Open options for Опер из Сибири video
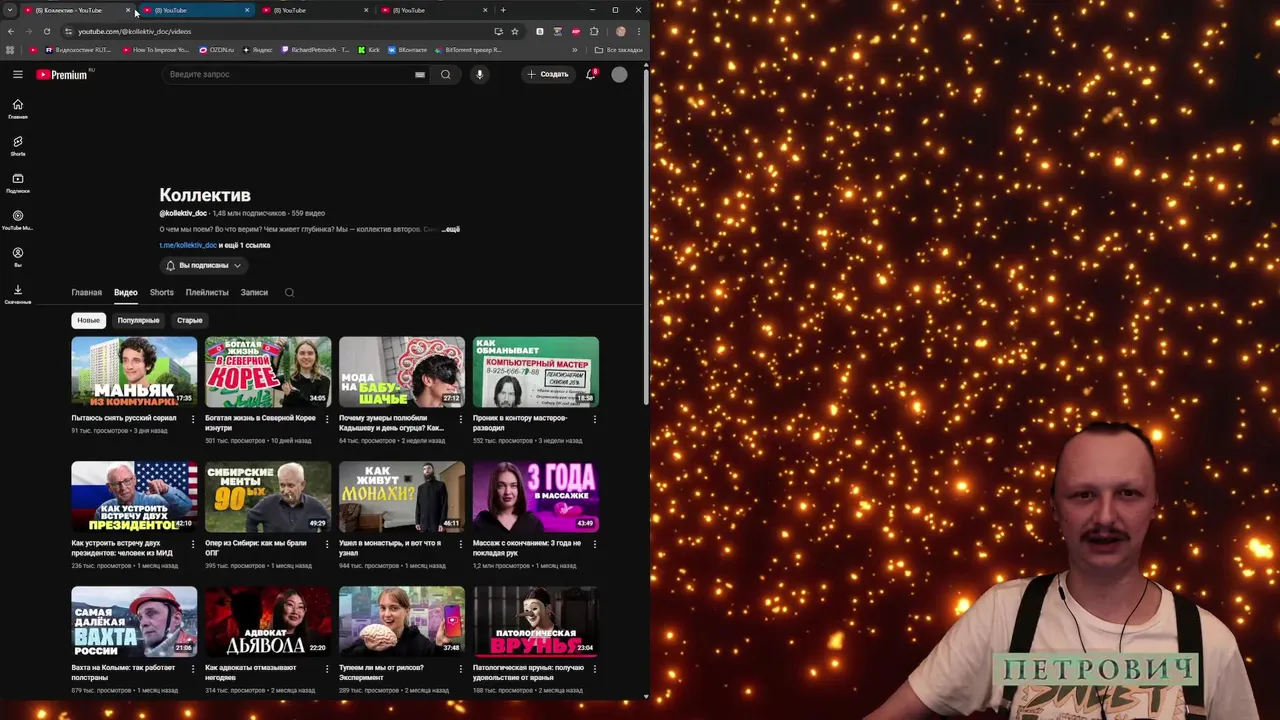This screenshot has height=720, width=1280. click(x=327, y=544)
